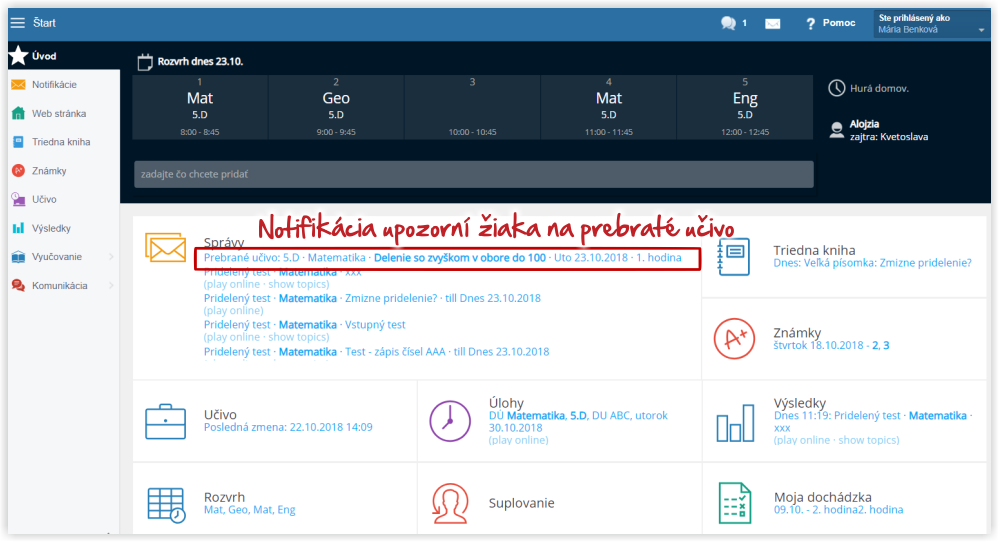Screen dimensions: 999x542
Task: Click the A+ Známky circle icon
Action: coord(734,339)
